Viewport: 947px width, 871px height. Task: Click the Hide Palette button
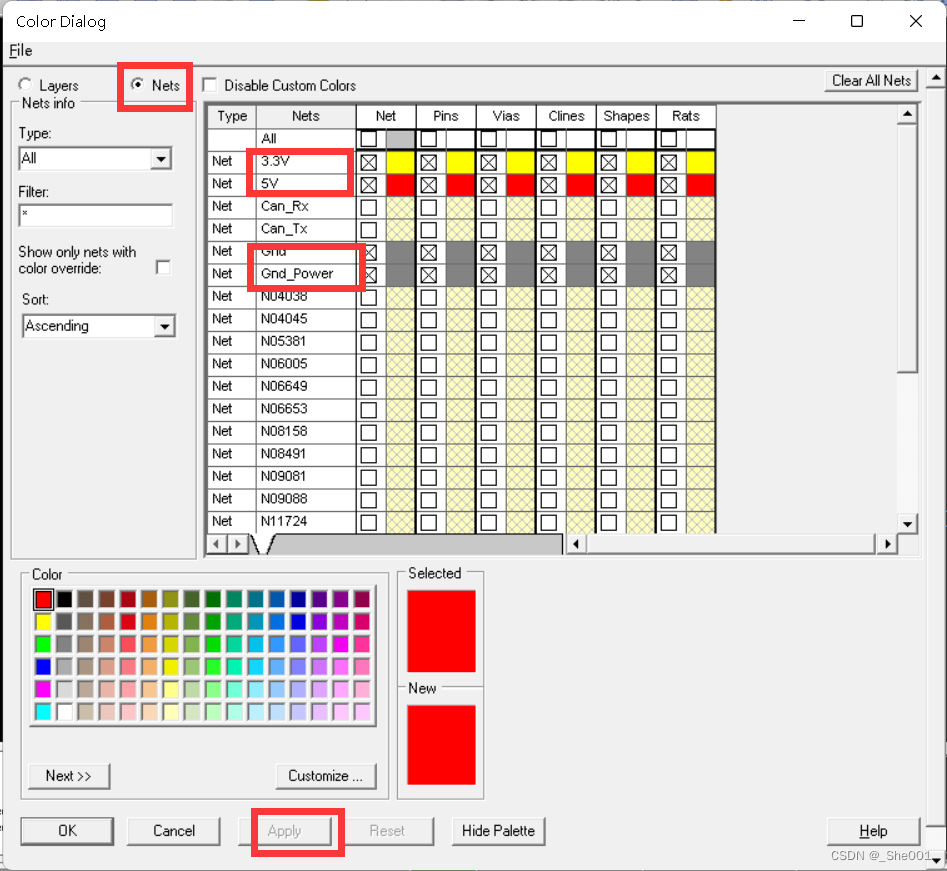click(x=498, y=830)
